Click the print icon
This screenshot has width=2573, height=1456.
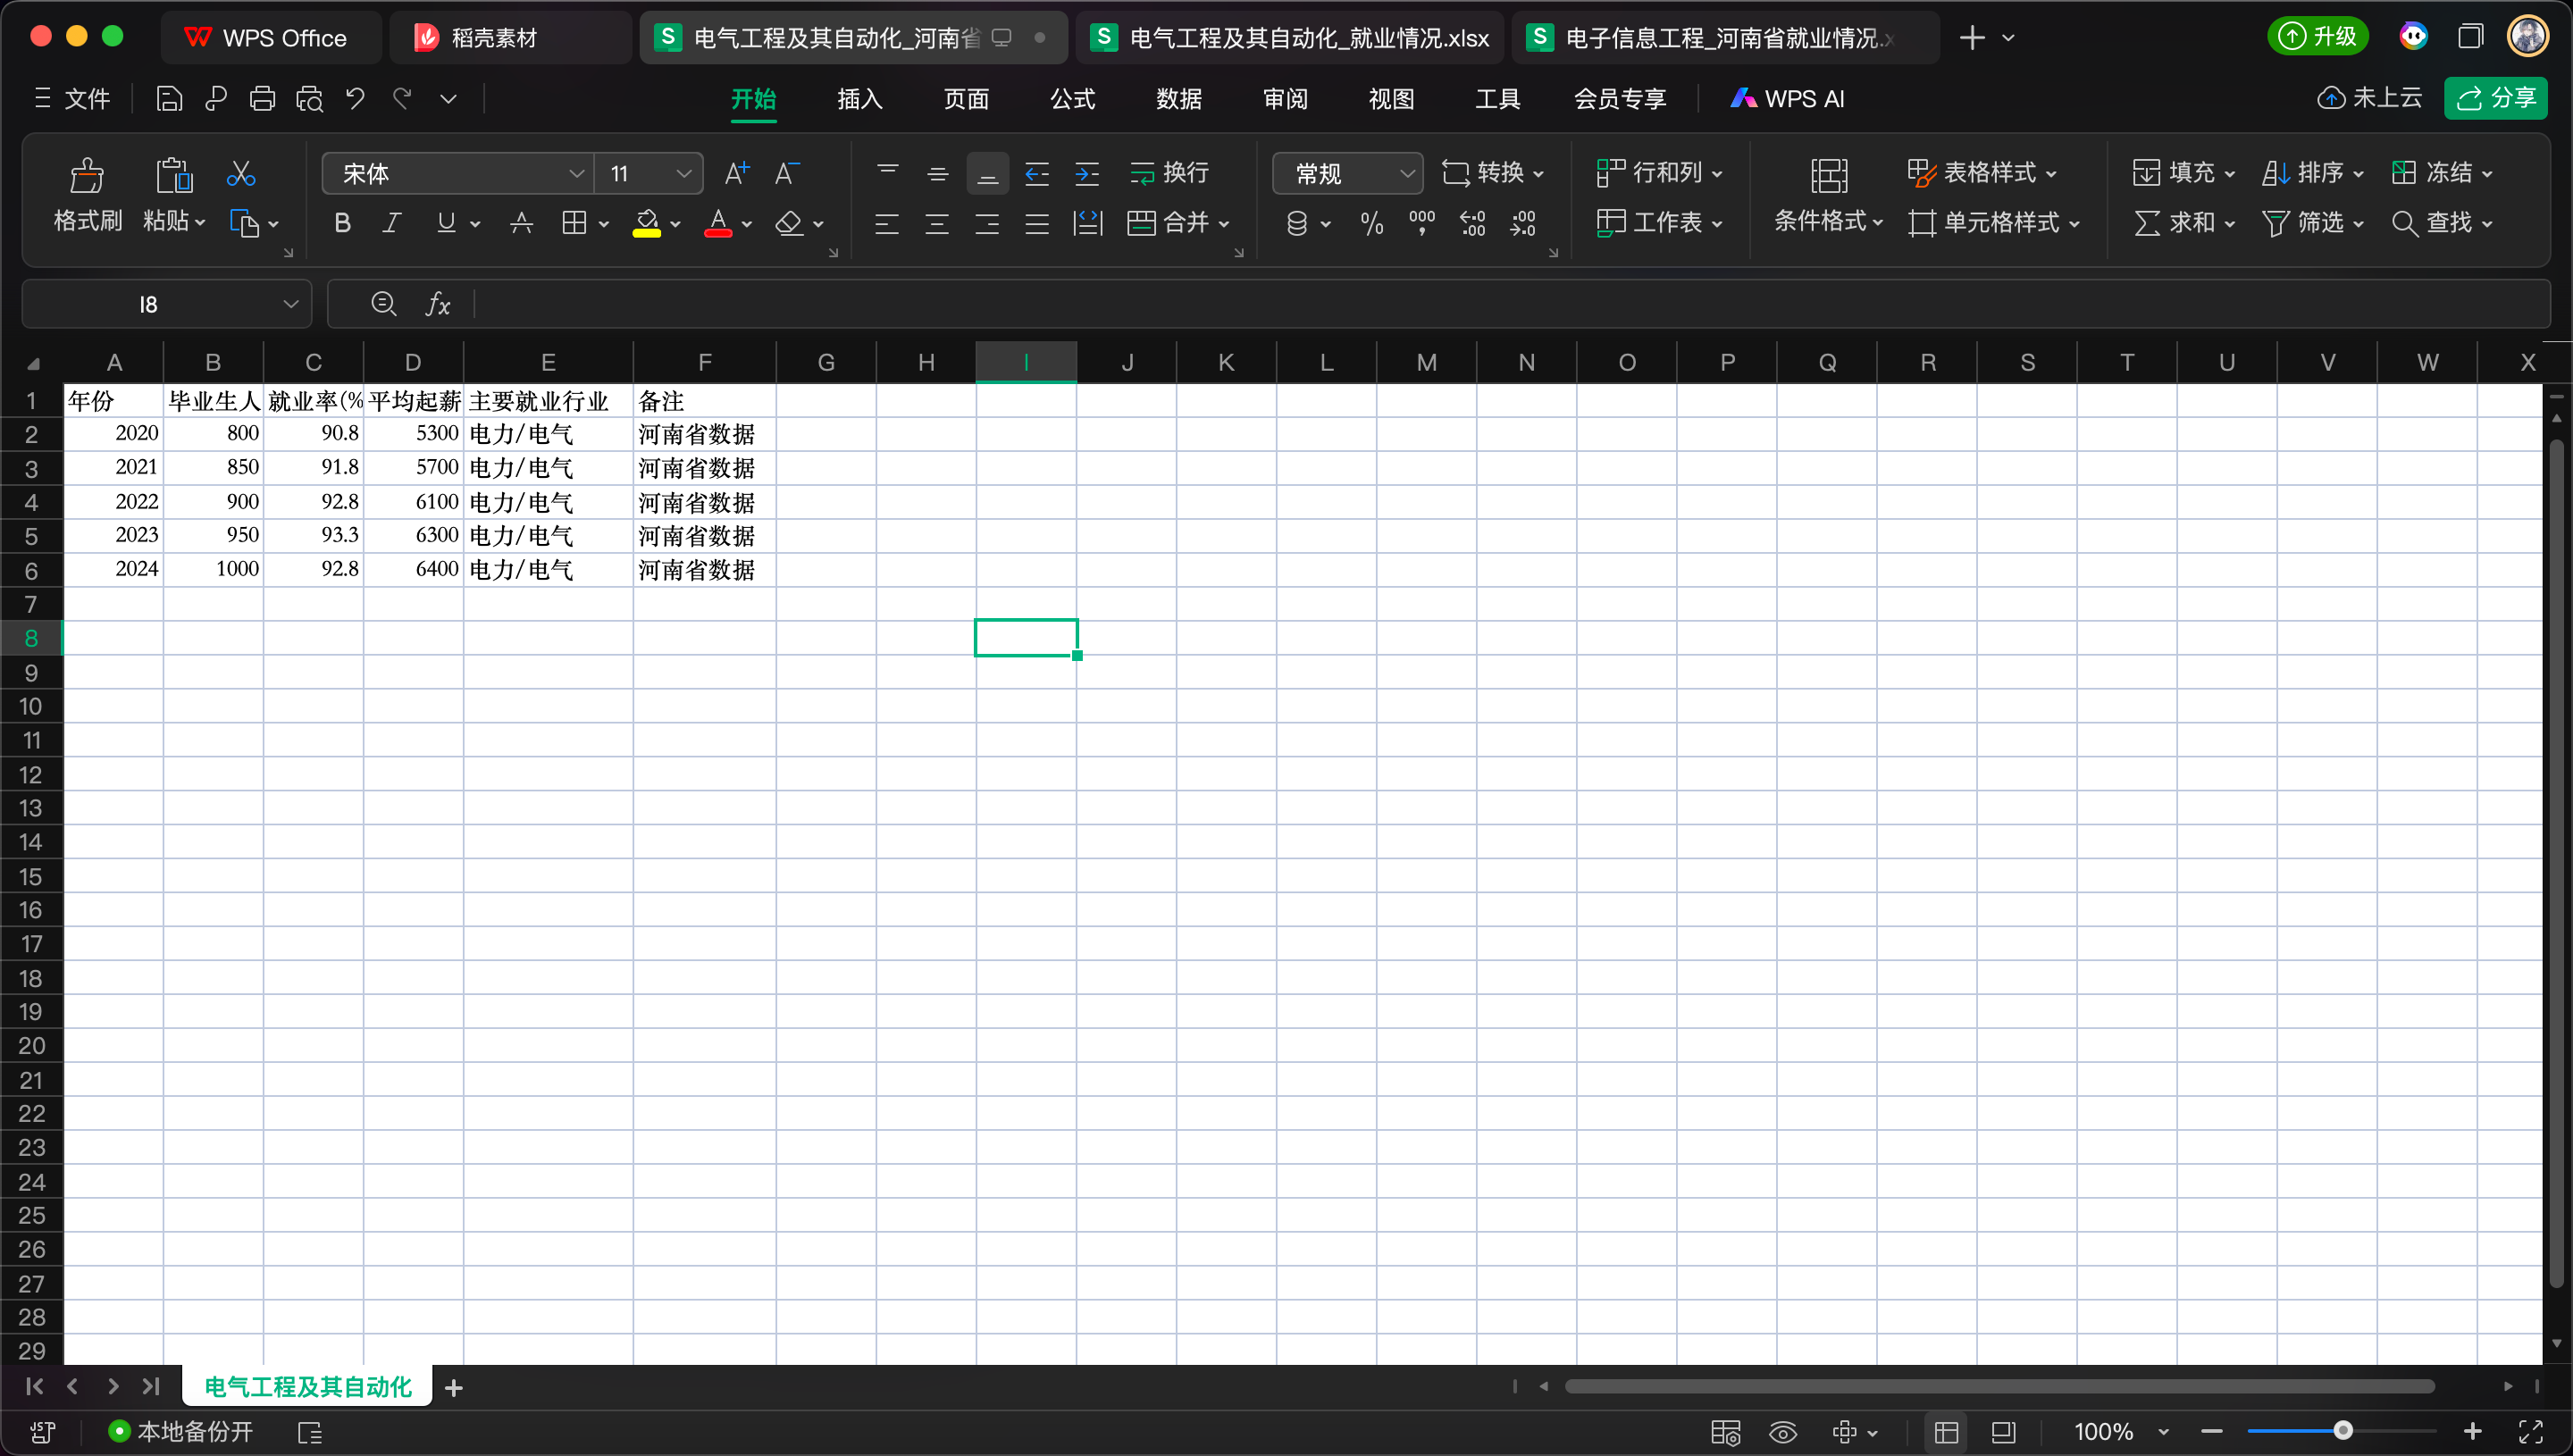(x=262, y=98)
